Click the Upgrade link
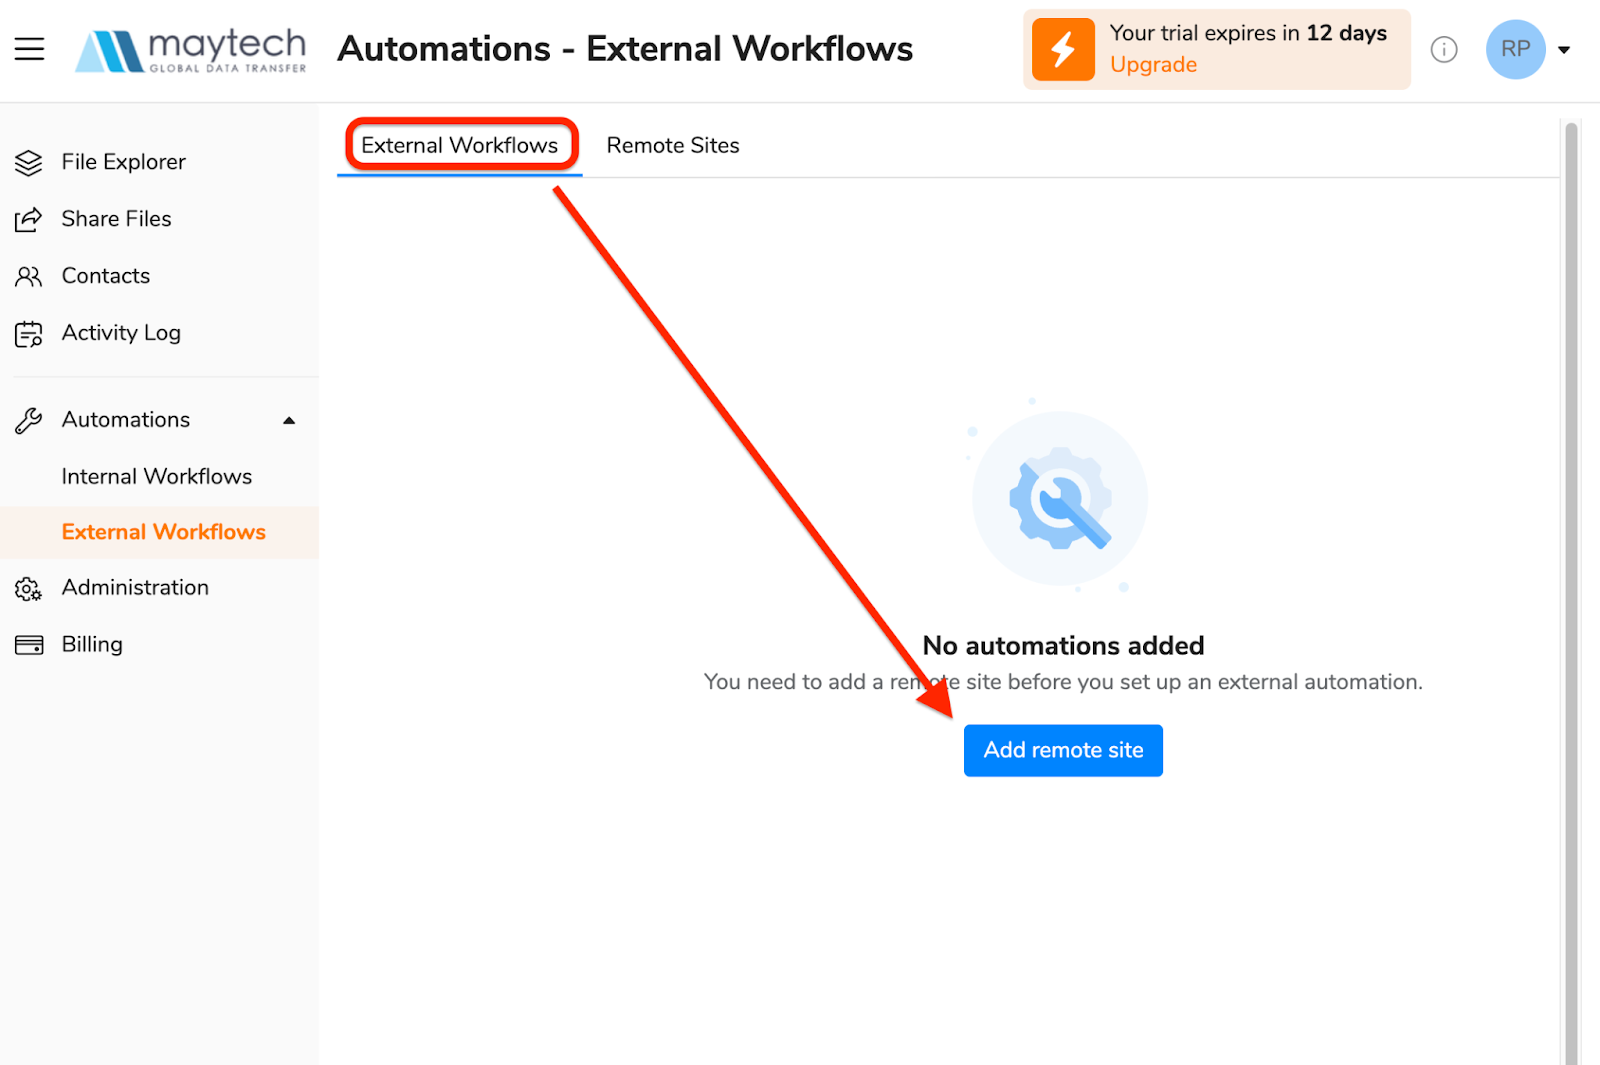 click(x=1153, y=65)
